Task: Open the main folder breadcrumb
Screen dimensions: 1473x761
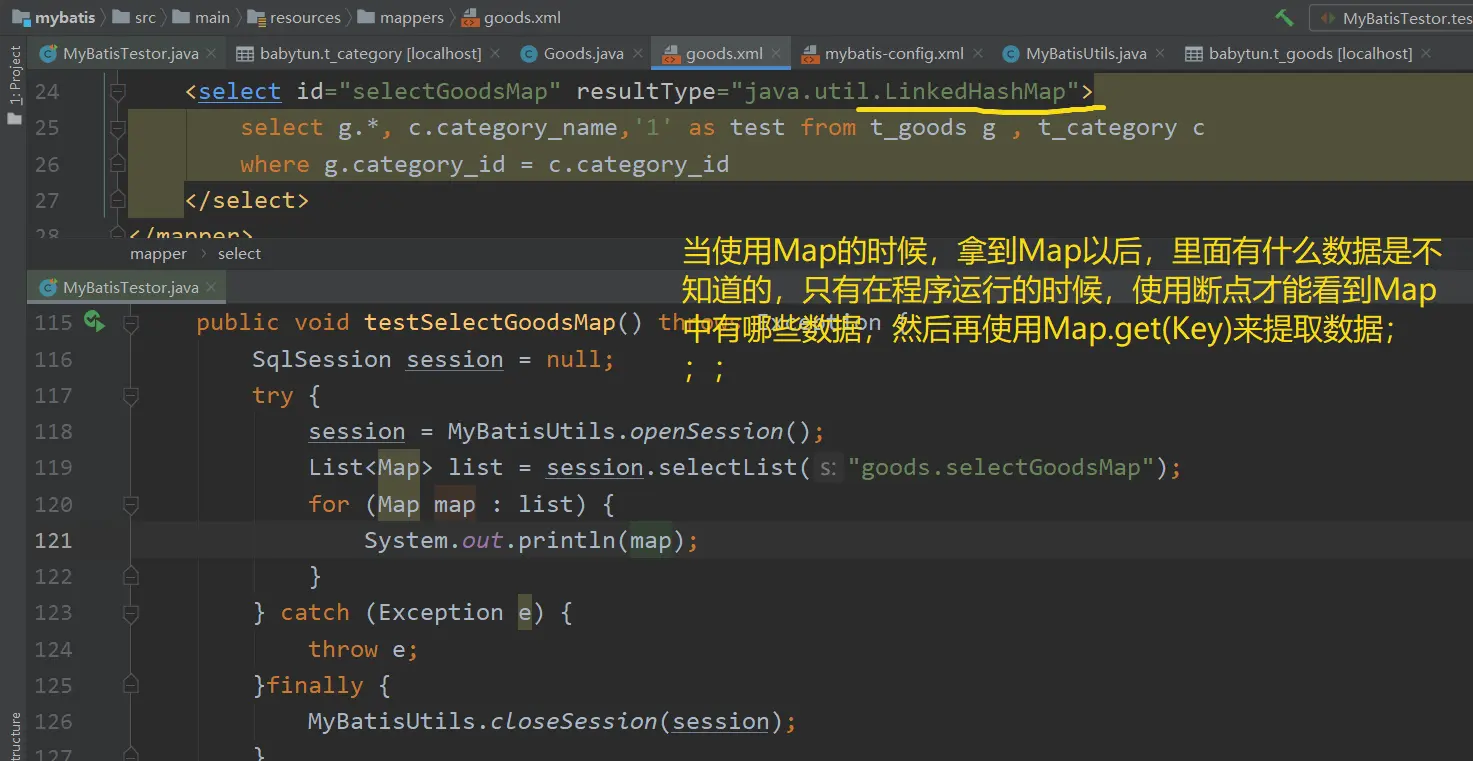Action: point(202,18)
